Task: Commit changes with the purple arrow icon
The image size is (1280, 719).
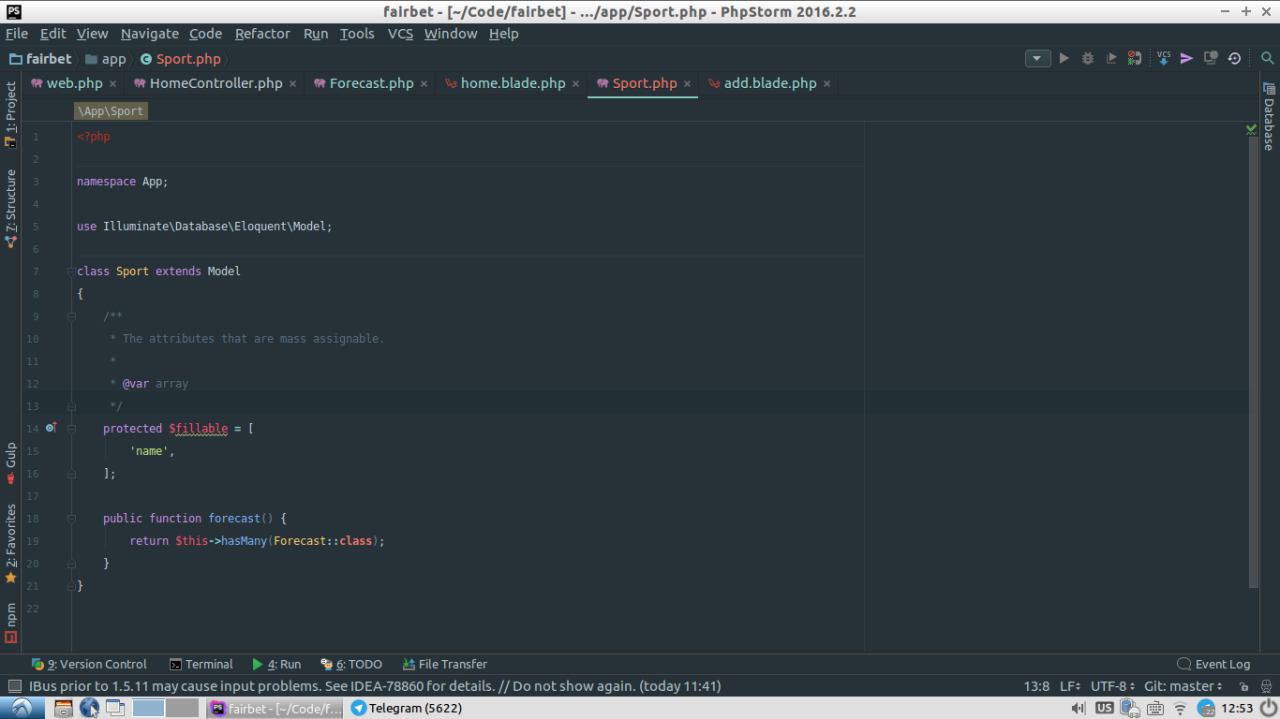Action: pos(1186,59)
